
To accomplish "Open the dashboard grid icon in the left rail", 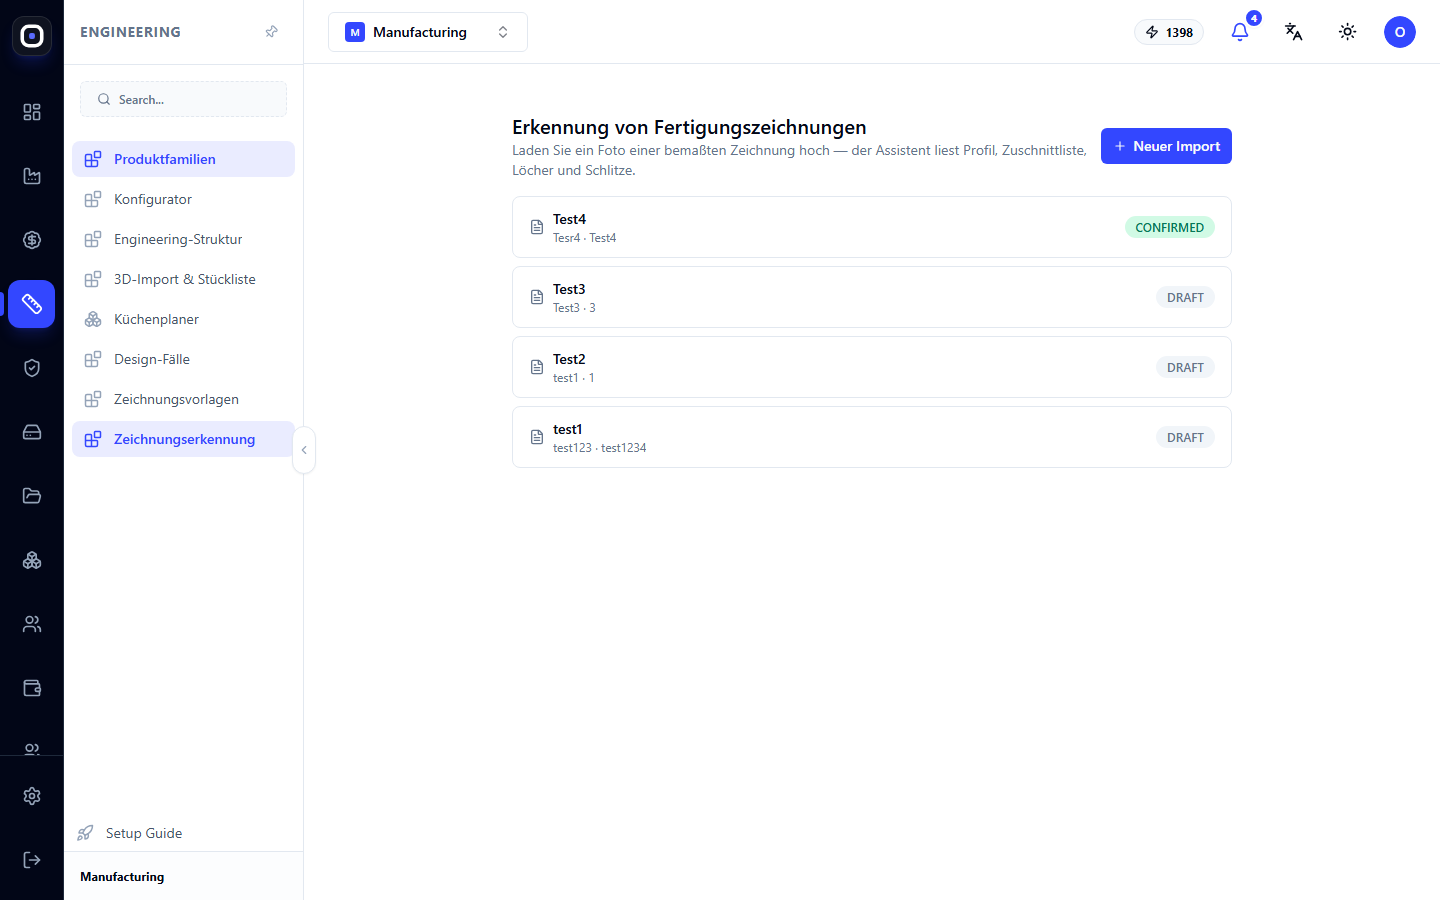I will click(32, 112).
